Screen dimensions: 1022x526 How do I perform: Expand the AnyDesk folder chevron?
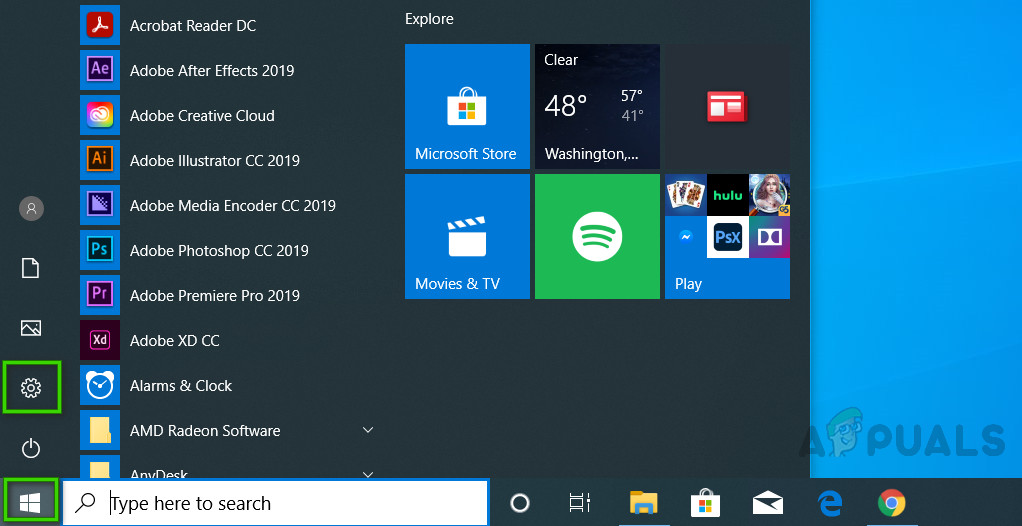368,474
